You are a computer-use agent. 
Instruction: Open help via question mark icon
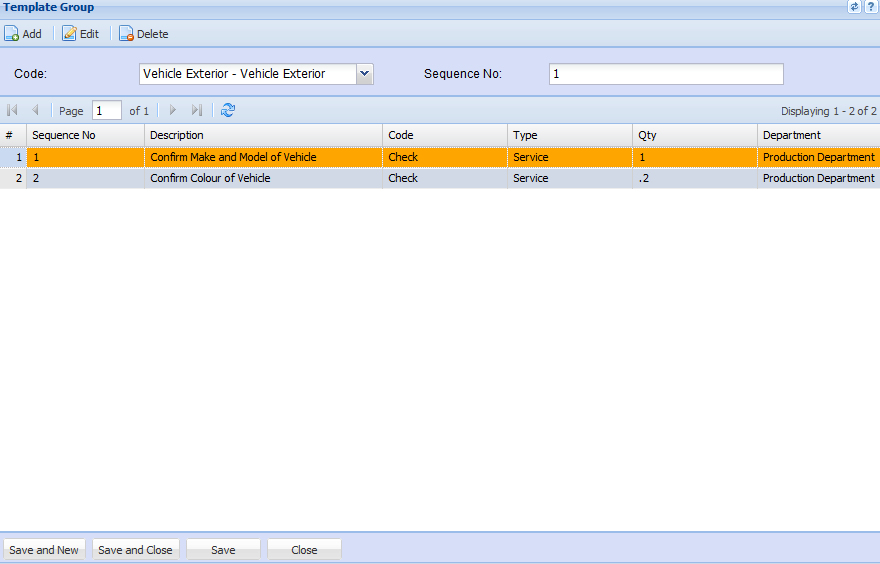[x=871, y=7]
